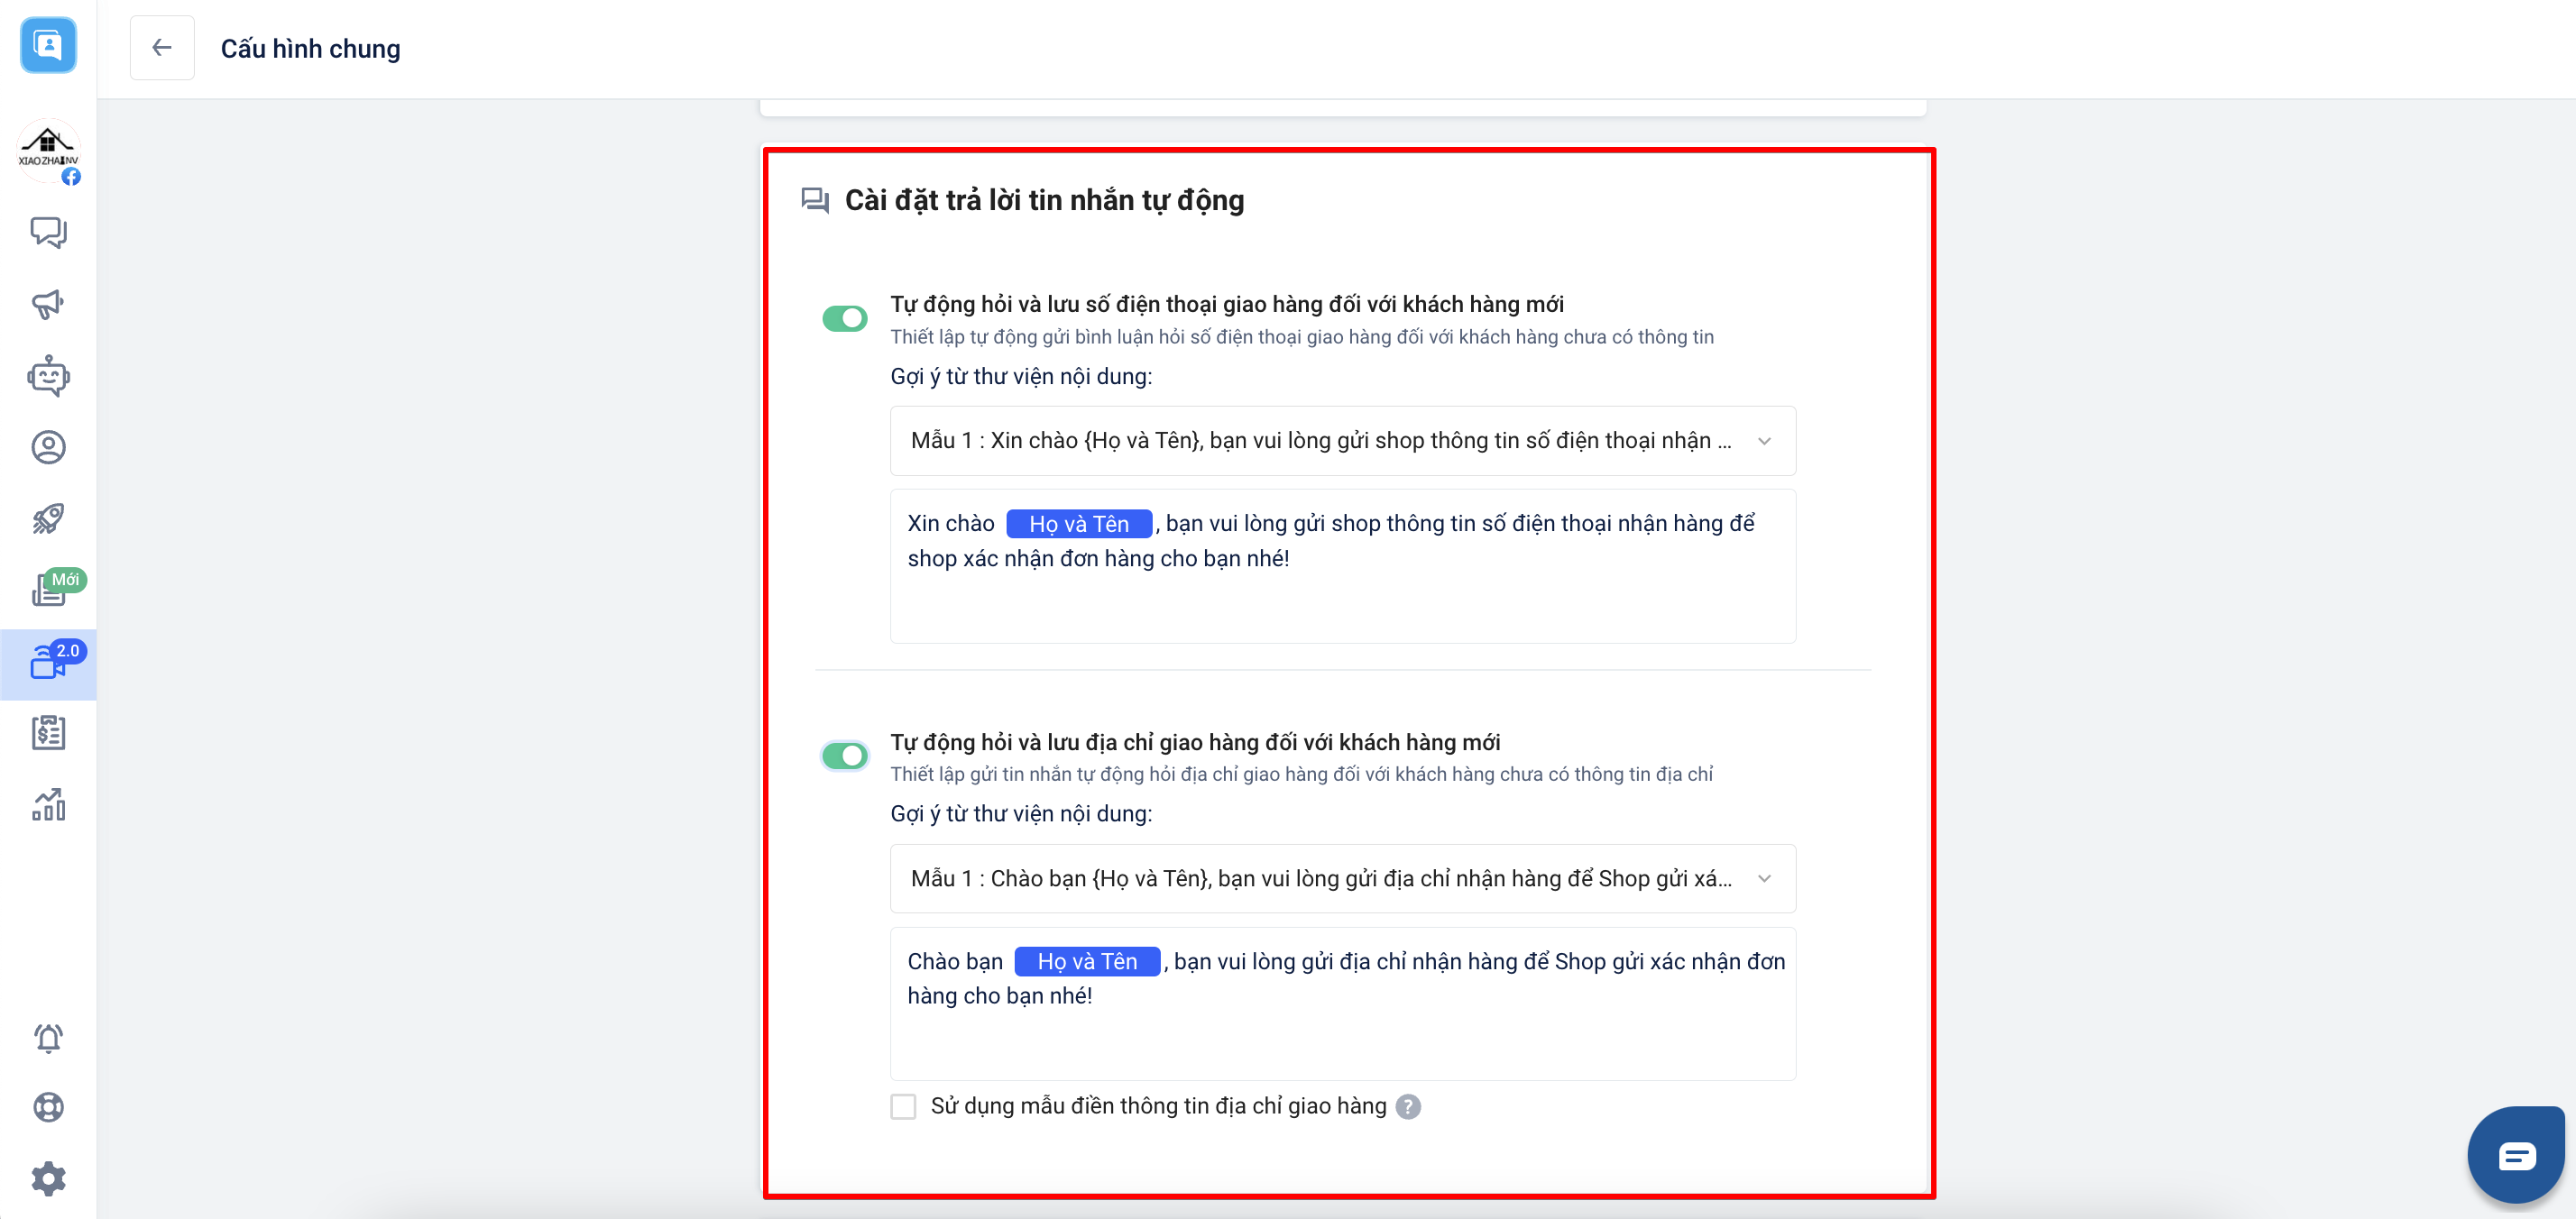
Task: Open the megaphone campaign icon
Action: [x=48, y=304]
